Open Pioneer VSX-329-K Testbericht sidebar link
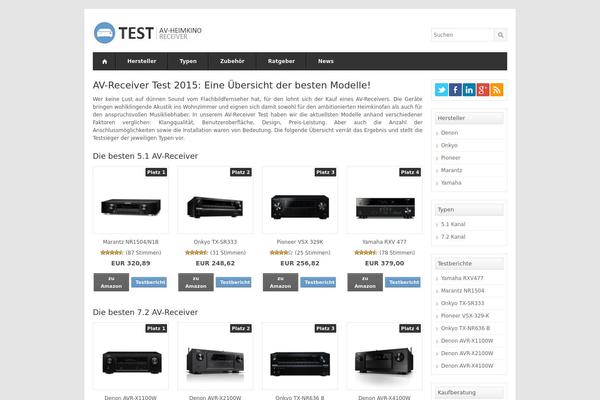Image resolution: width=600 pixels, height=400 pixels. (x=465, y=316)
